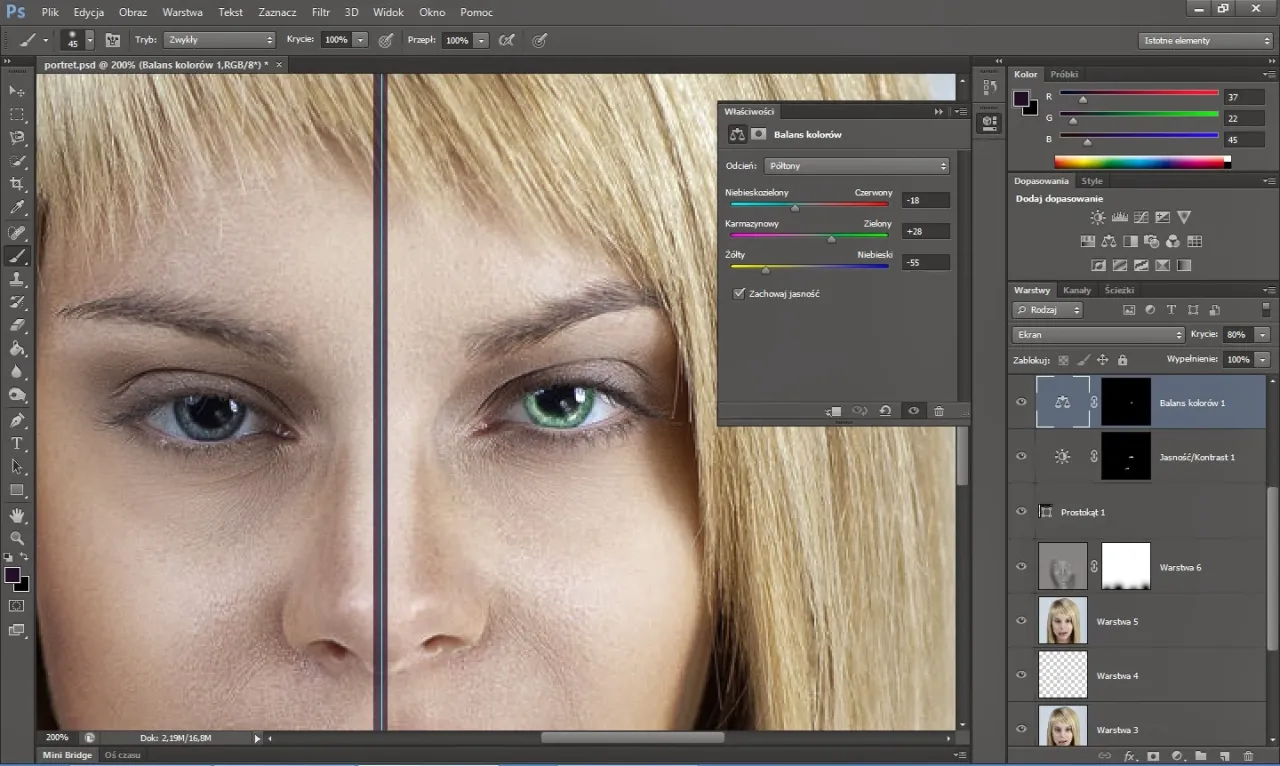Toggle the Zachowaj jasność checkbox
The height and width of the screenshot is (766, 1280).
point(739,294)
